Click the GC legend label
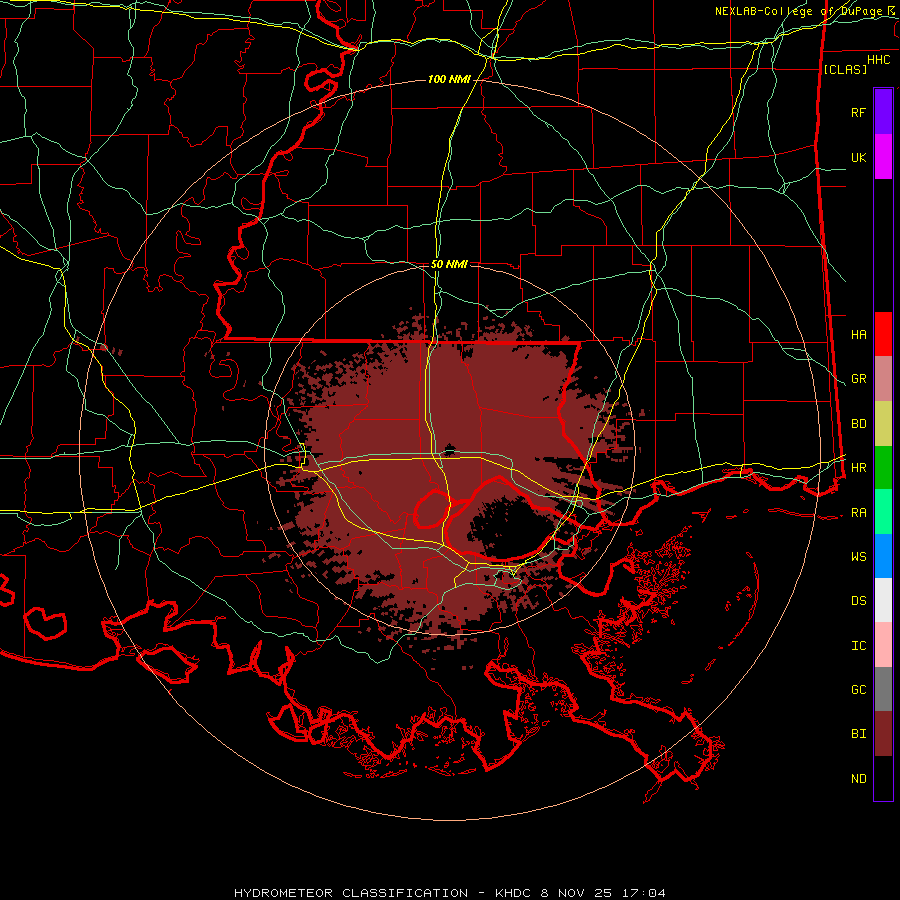The height and width of the screenshot is (900, 900). point(858,690)
